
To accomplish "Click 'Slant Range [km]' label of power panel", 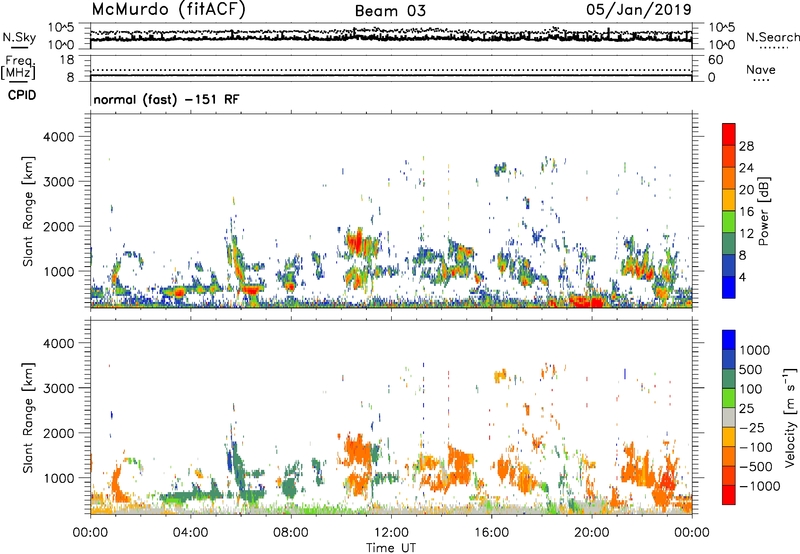I will coord(28,211).
